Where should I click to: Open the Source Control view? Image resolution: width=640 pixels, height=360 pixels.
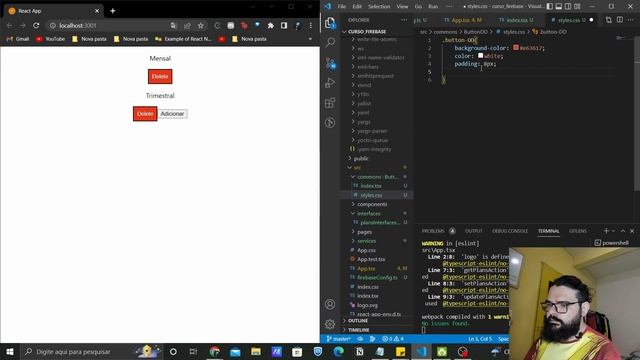click(330, 63)
